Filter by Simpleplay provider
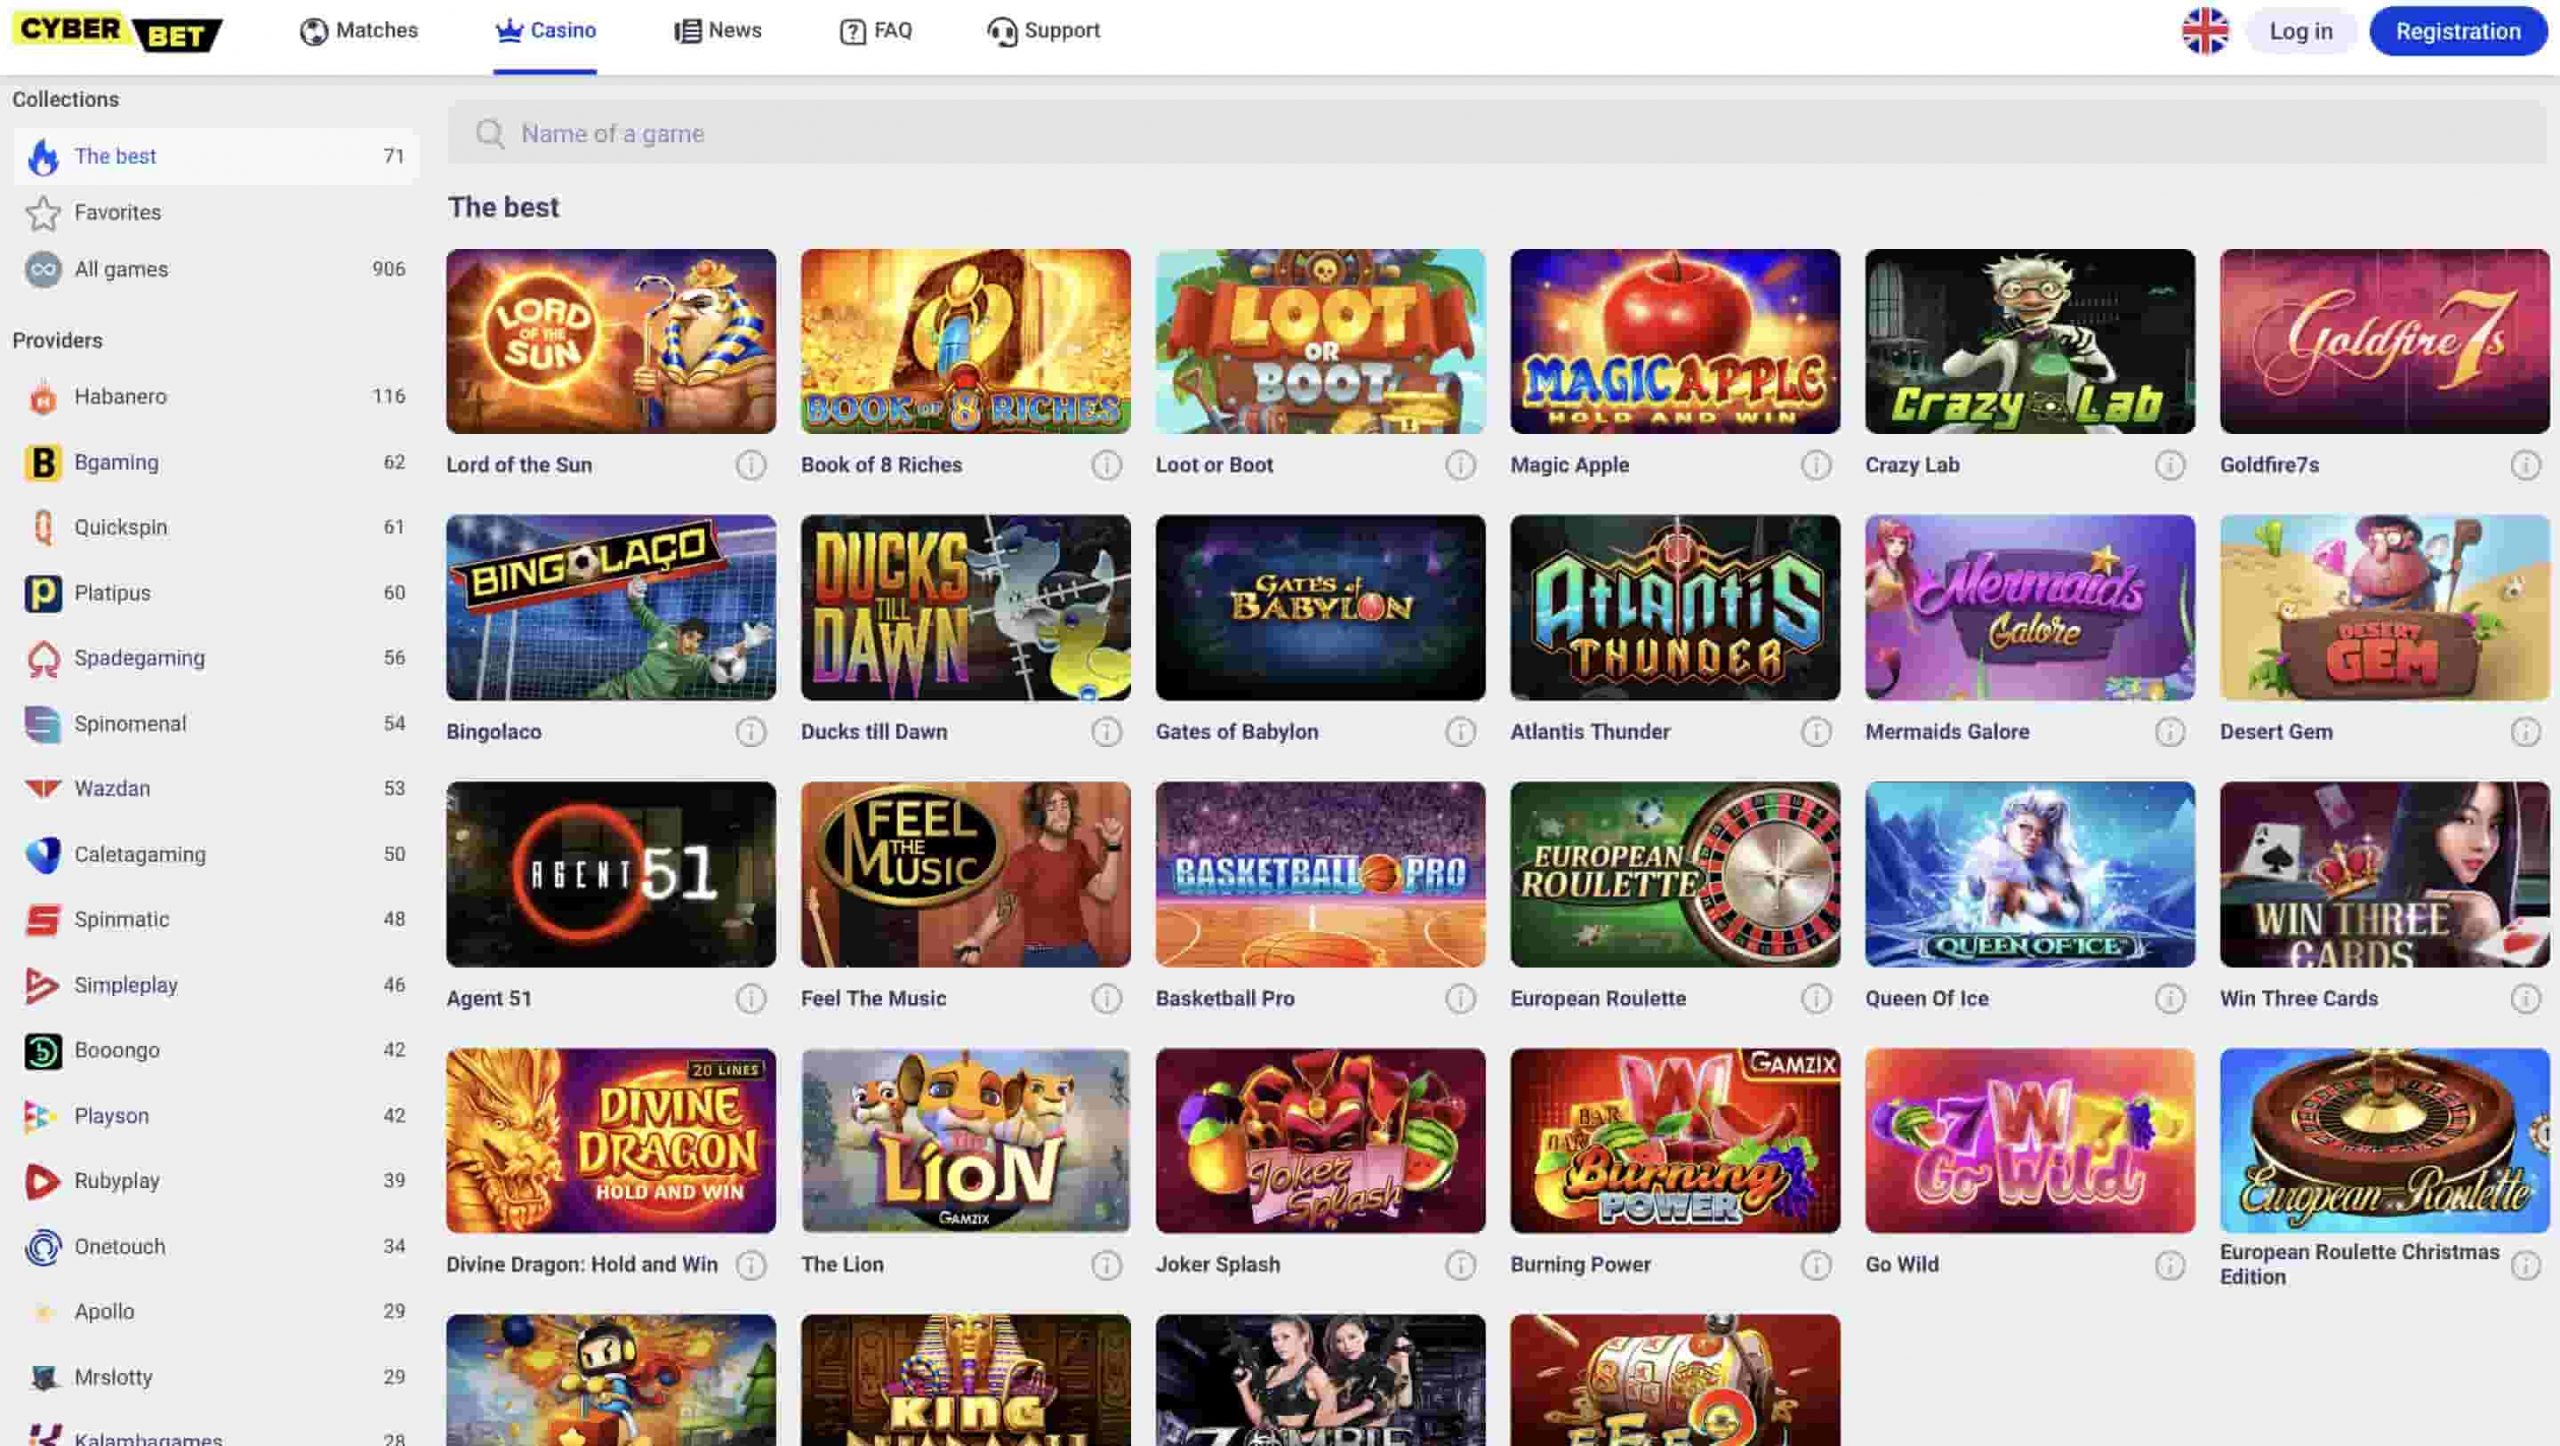The image size is (2560, 1446). click(x=216, y=986)
